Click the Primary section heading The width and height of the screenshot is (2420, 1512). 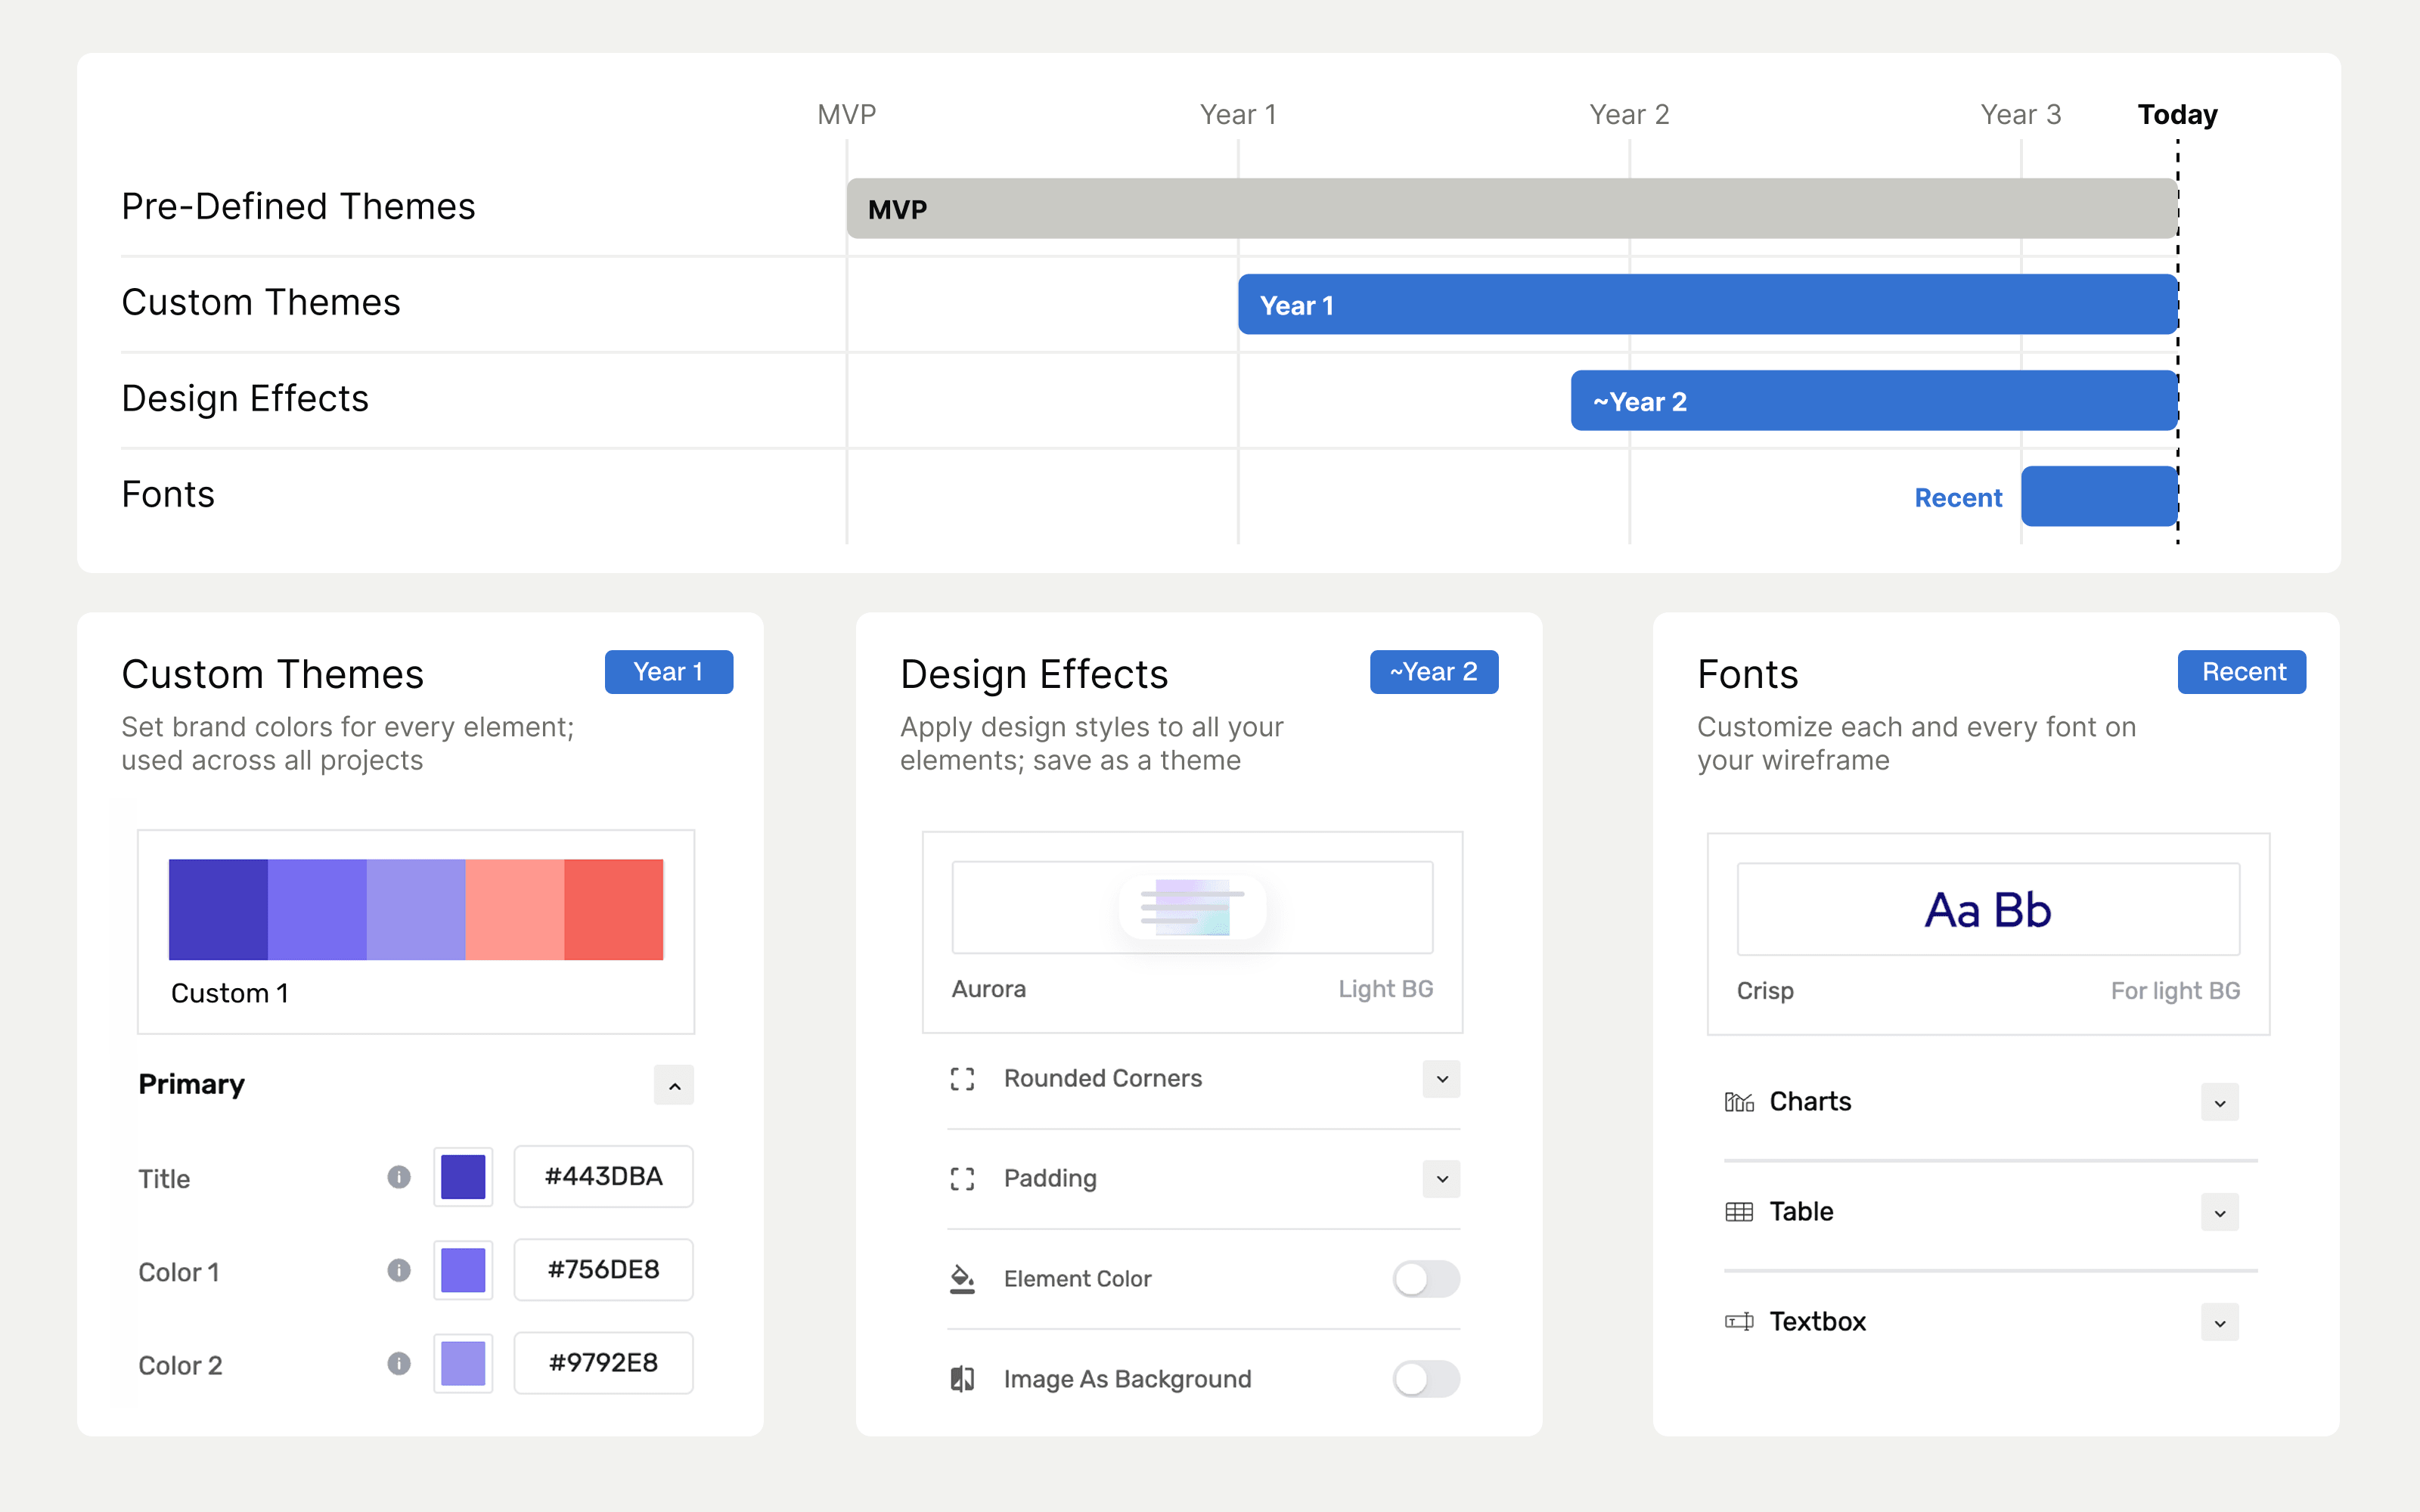coord(191,1085)
